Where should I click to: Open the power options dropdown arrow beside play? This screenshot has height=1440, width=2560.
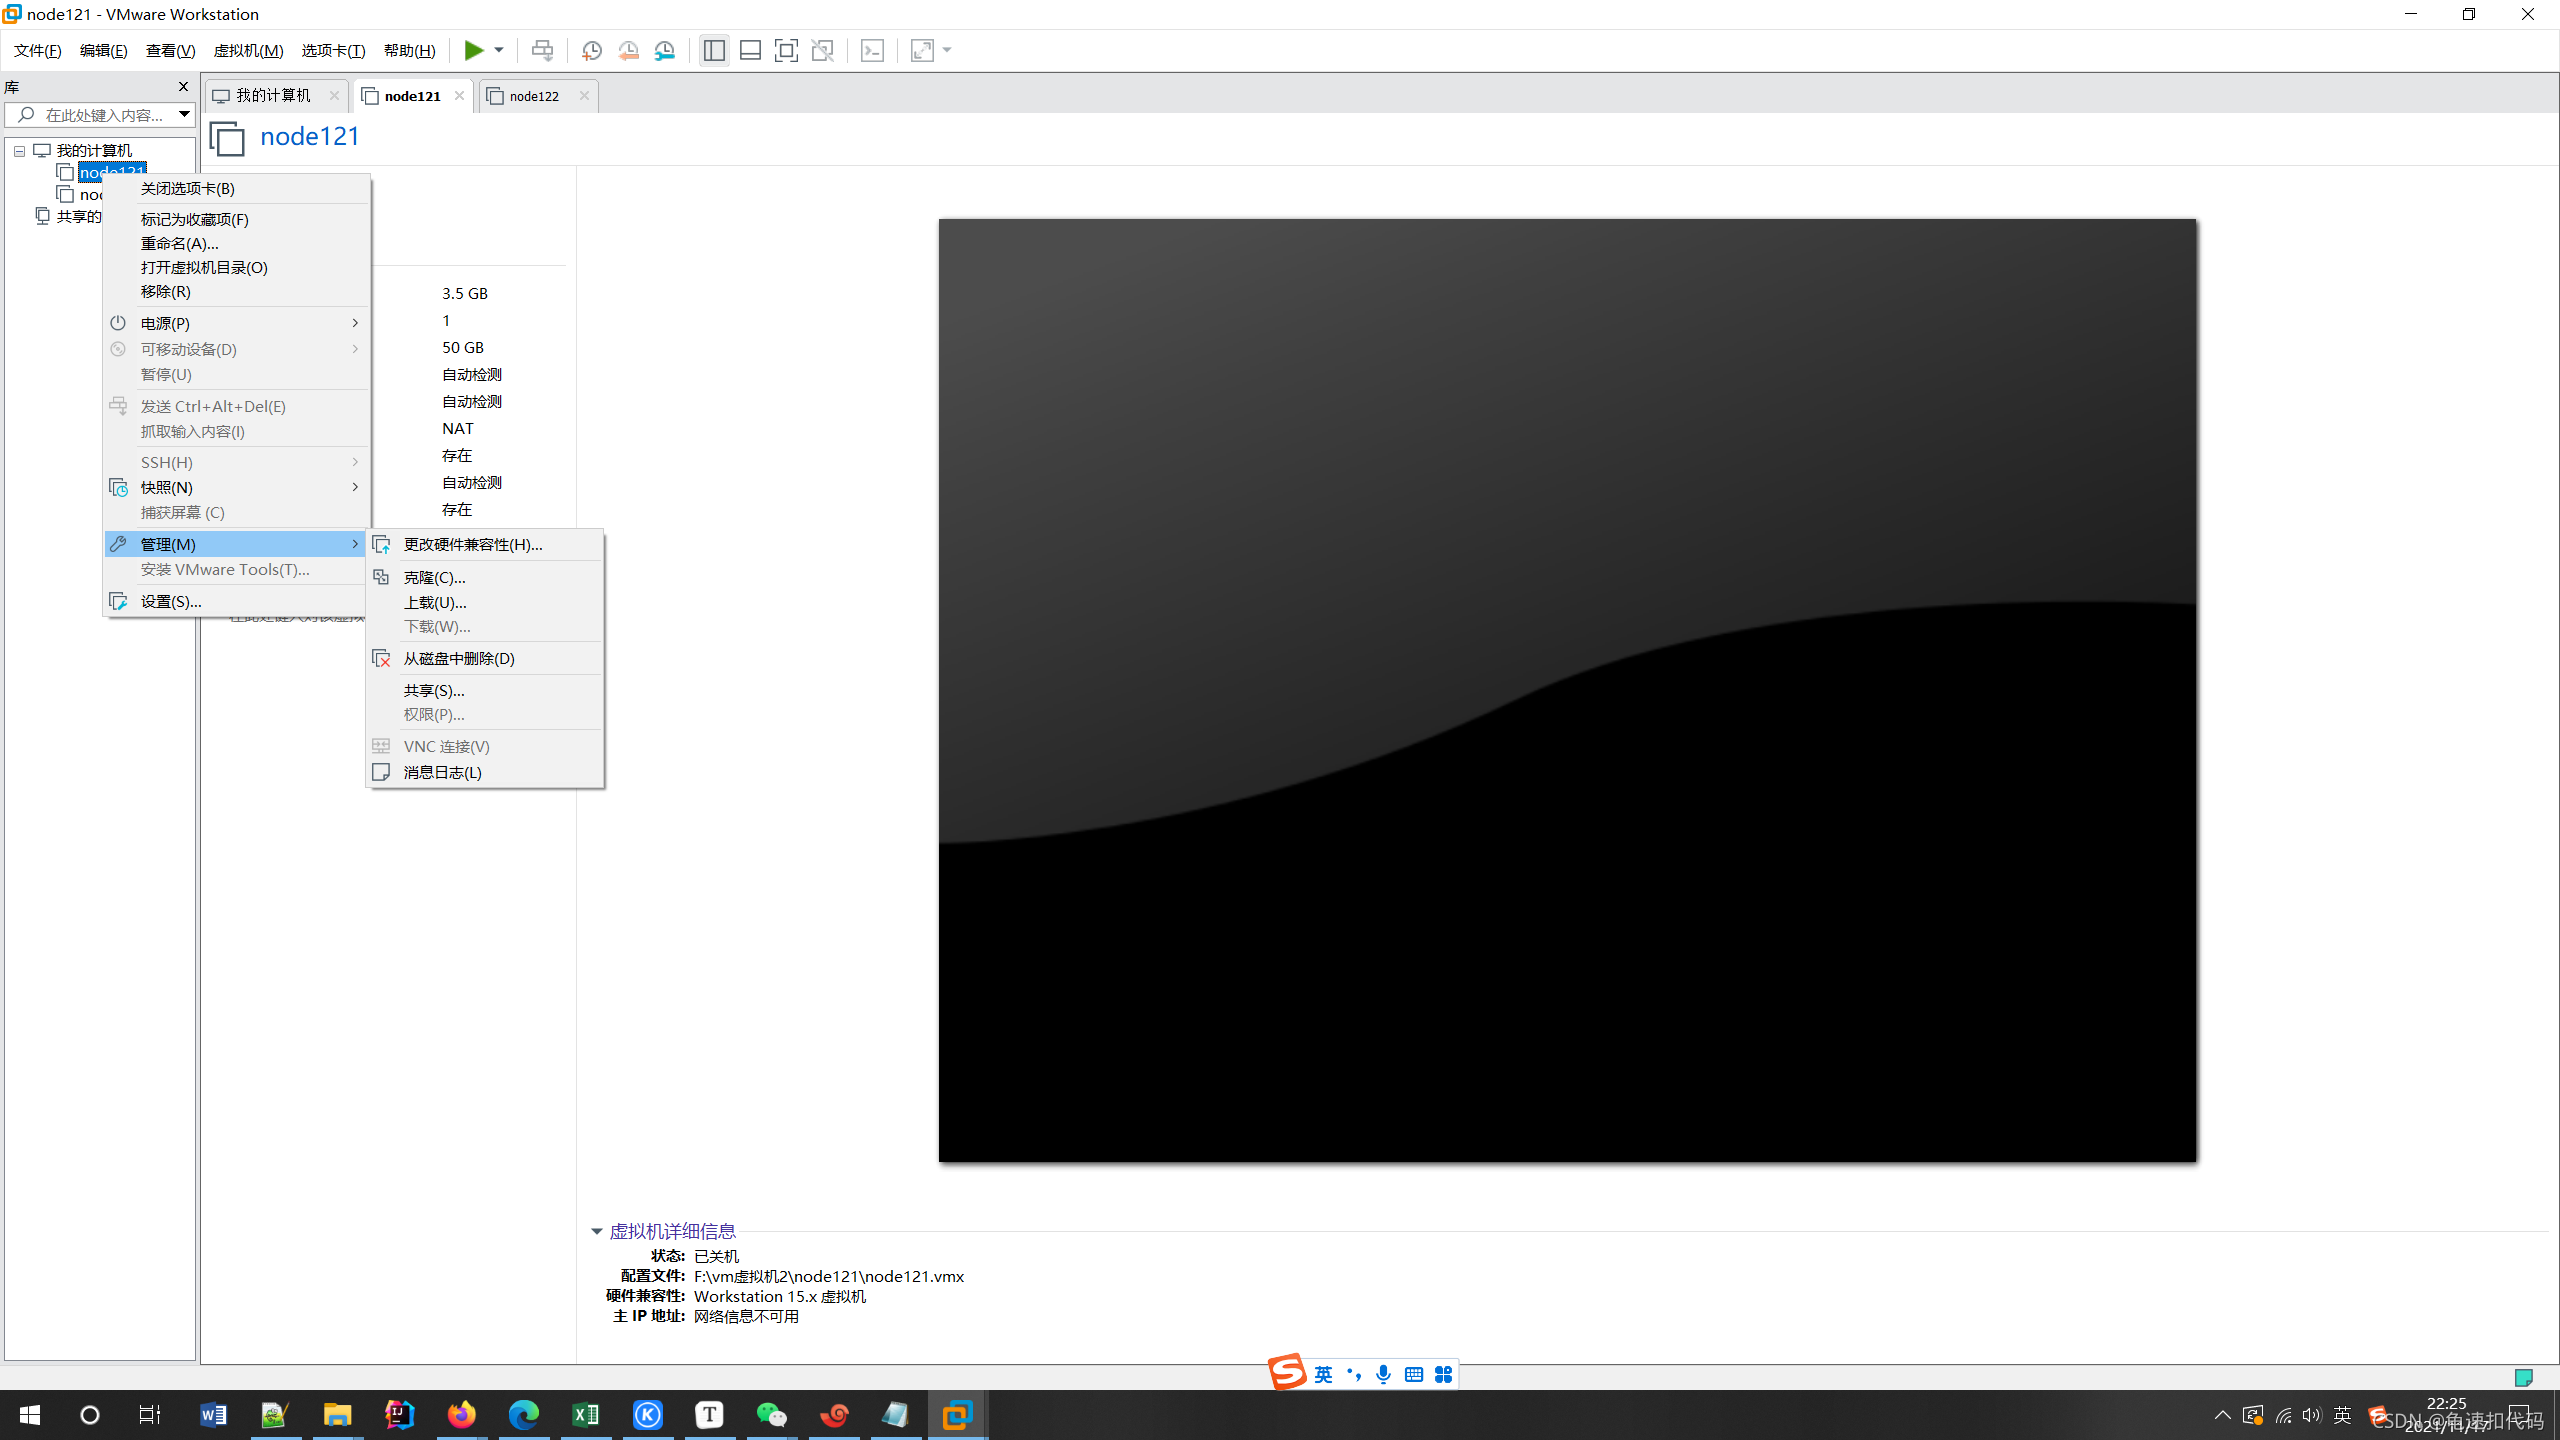[x=498, y=50]
